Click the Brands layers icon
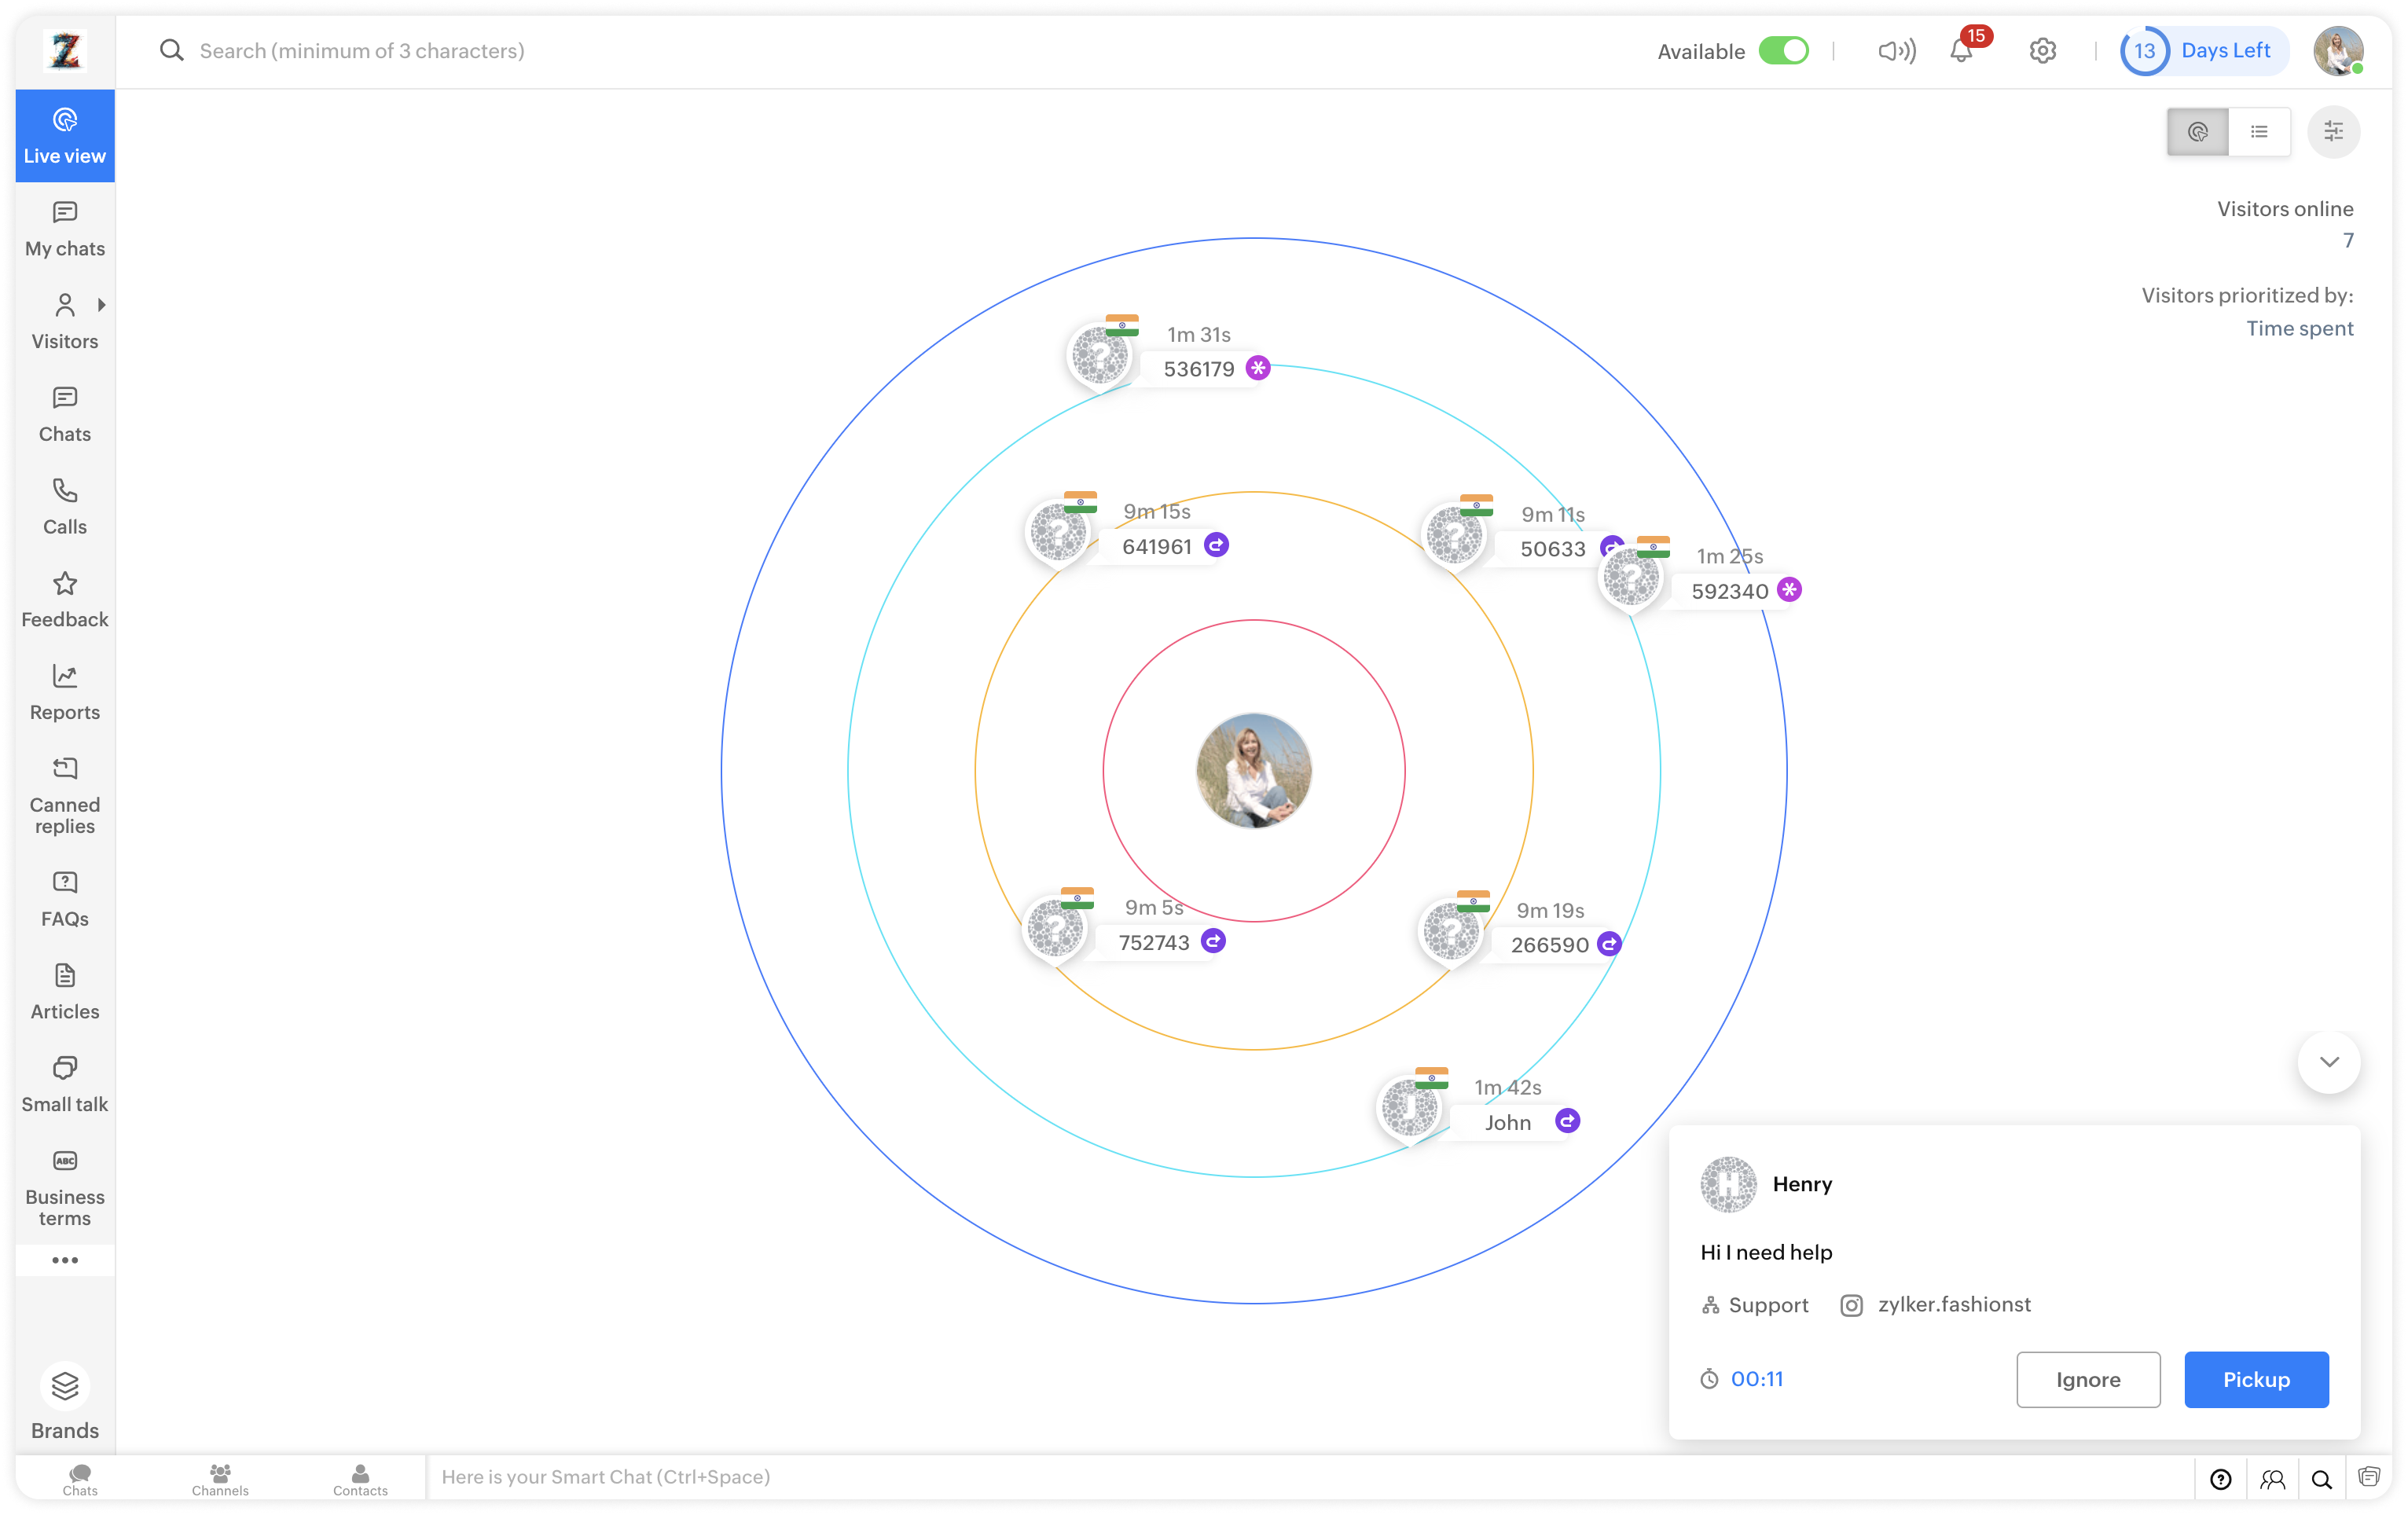The height and width of the screenshot is (1515, 2408). tap(65, 1386)
